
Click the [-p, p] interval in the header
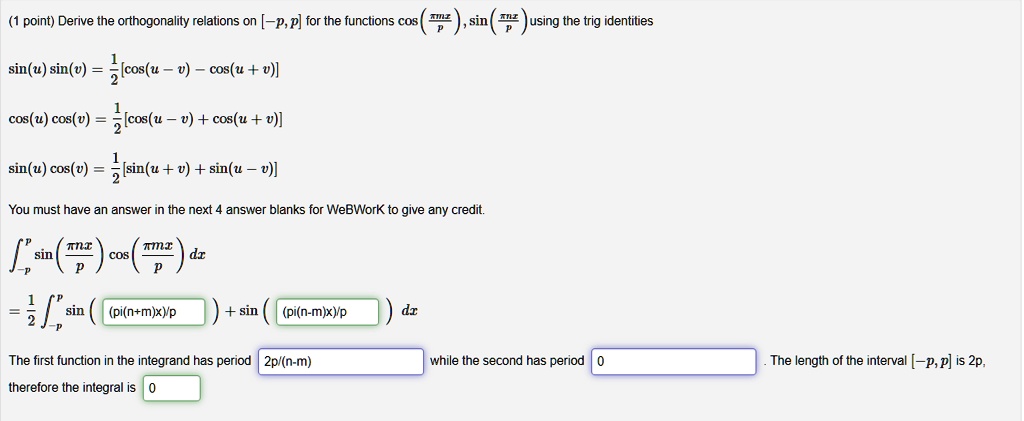[x=281, y=21]
